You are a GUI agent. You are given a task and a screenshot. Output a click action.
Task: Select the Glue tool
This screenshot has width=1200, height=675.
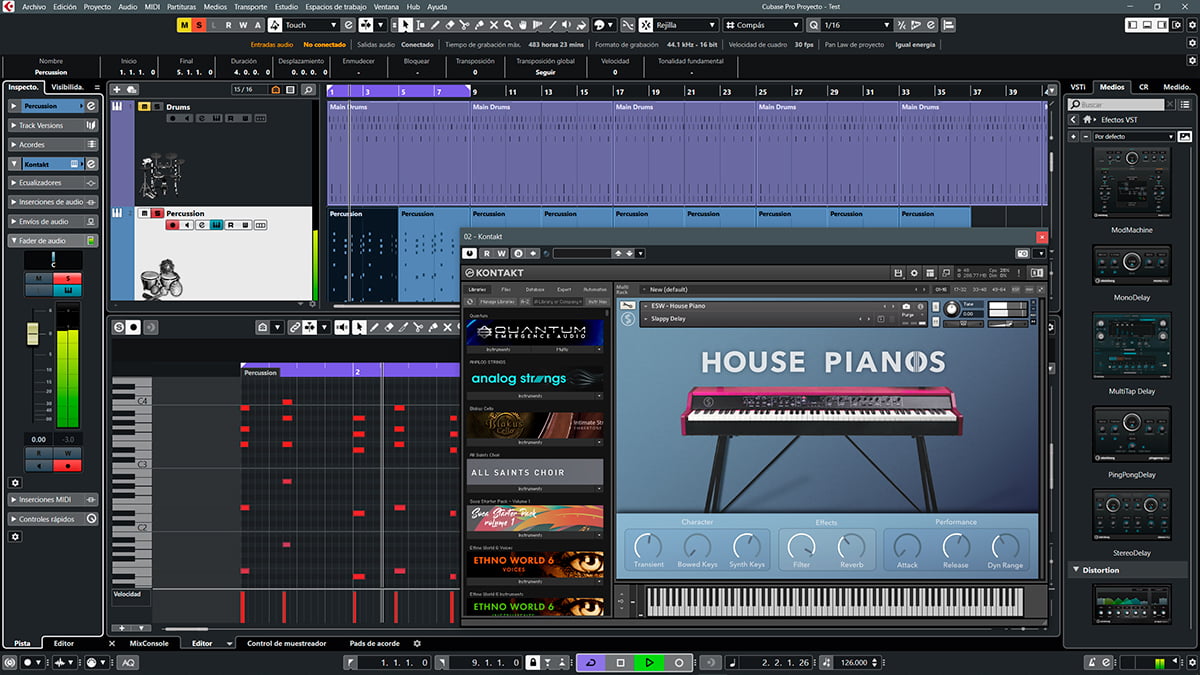(480, 25)
